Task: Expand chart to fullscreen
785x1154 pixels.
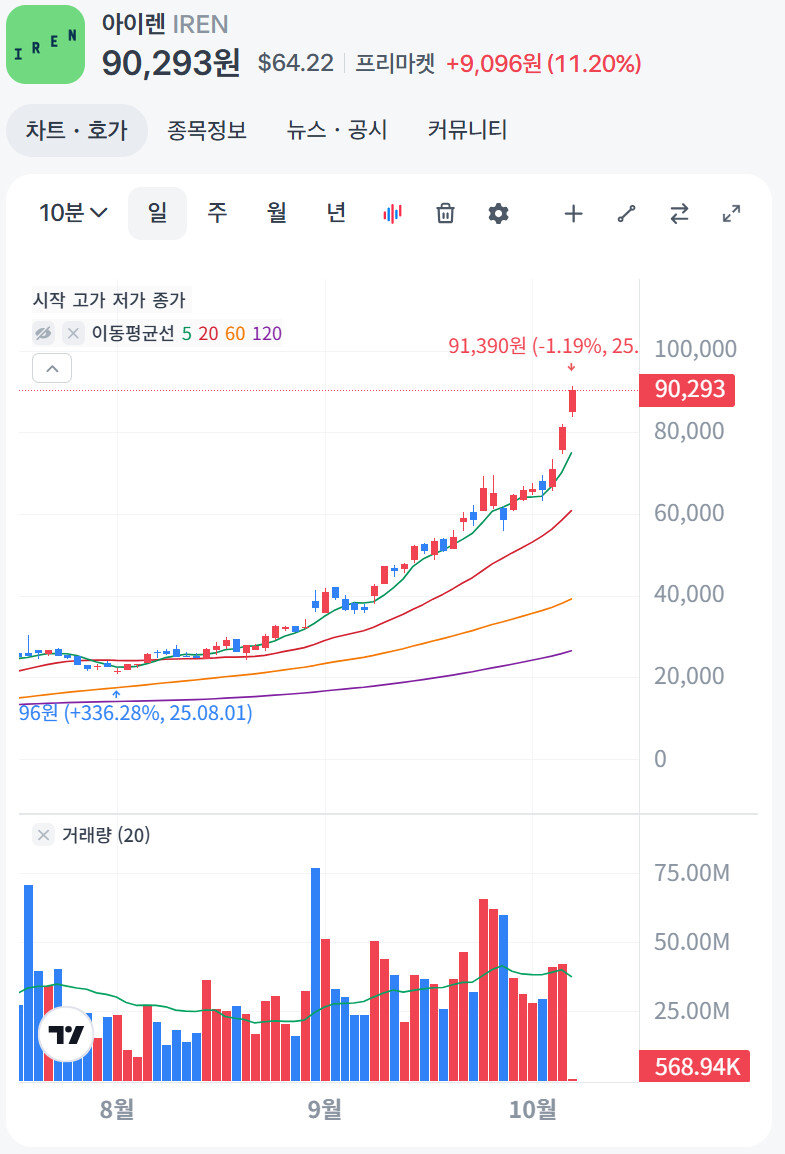Action: click(x=731, y=213)
